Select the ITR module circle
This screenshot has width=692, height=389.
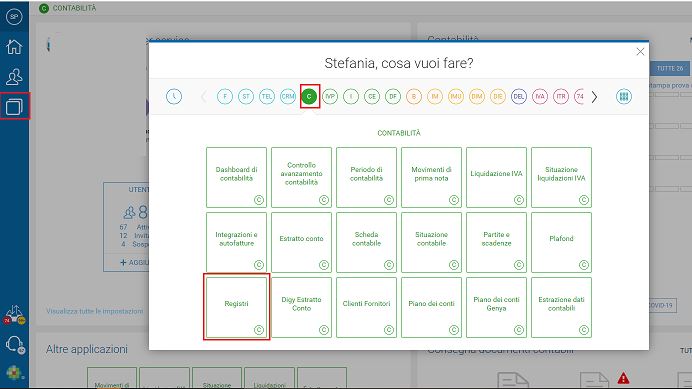pos(561,96)
